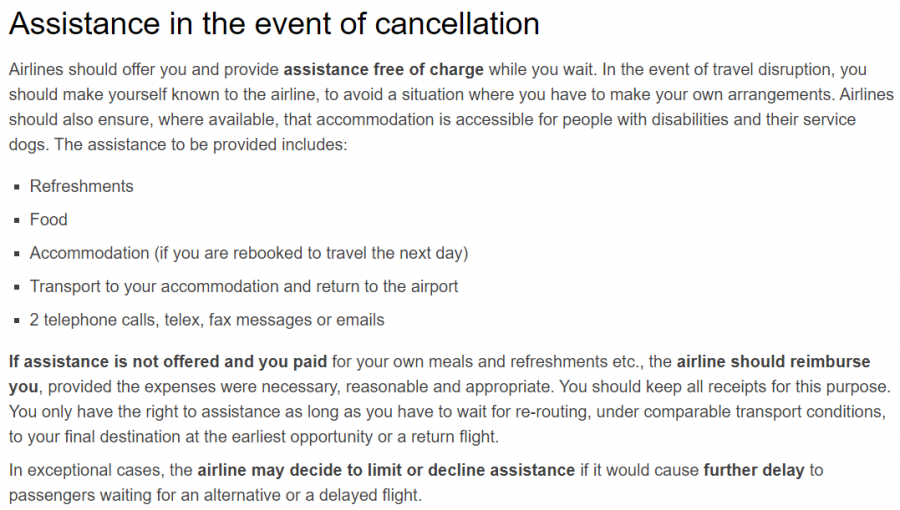Click bullet marker beside Transport item
The image size is (900, 510).
(x=17, y=287)
